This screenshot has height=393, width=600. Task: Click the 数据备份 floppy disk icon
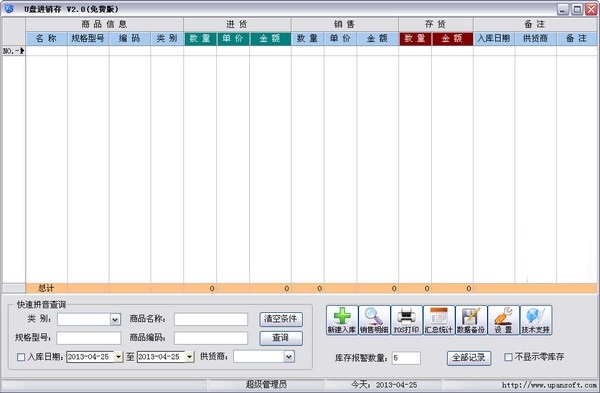click(x=471, y=320)
